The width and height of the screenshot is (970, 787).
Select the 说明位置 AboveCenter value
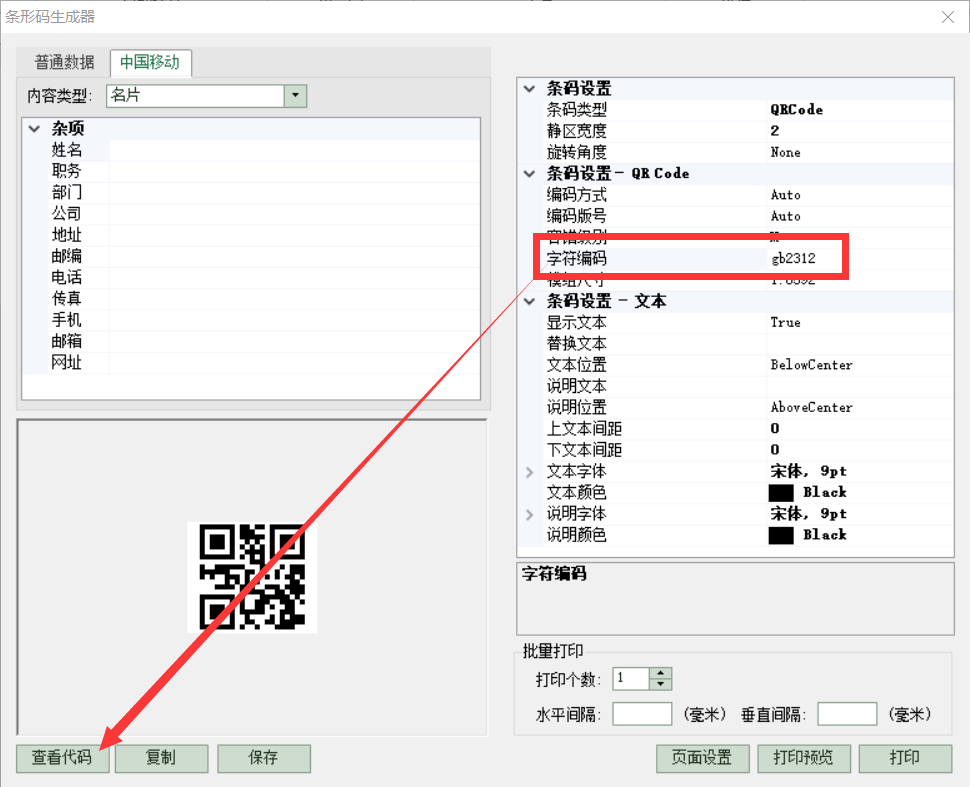[860, 408]
